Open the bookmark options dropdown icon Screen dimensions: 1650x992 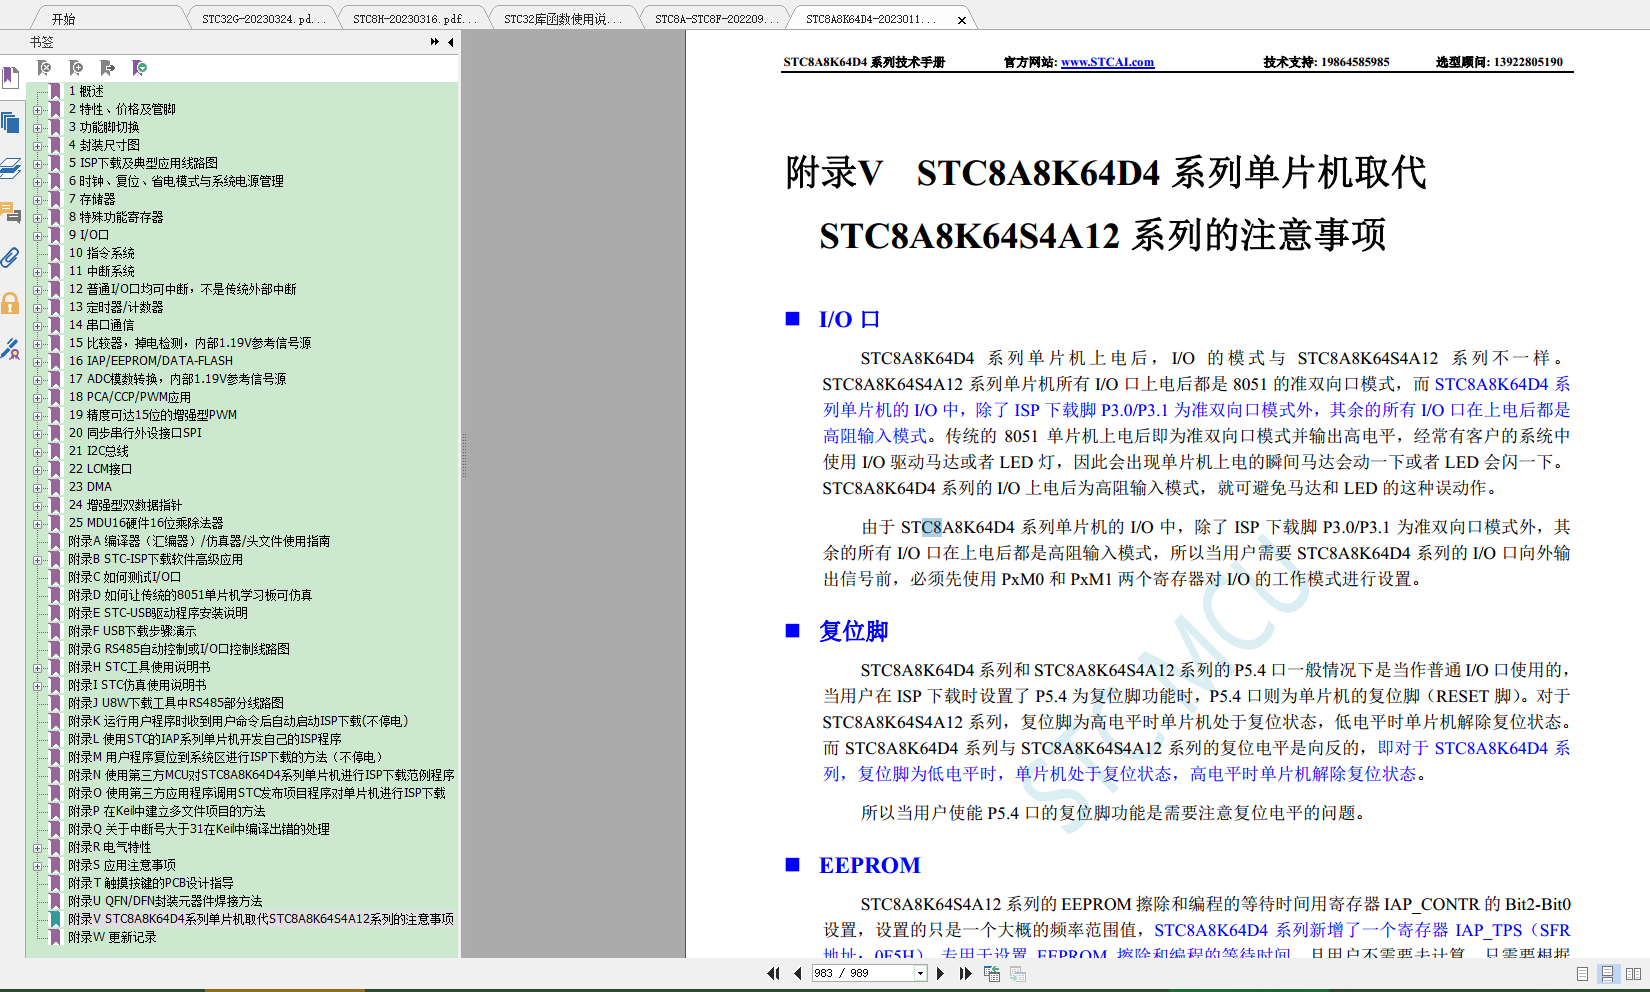(x=140, y=68)
